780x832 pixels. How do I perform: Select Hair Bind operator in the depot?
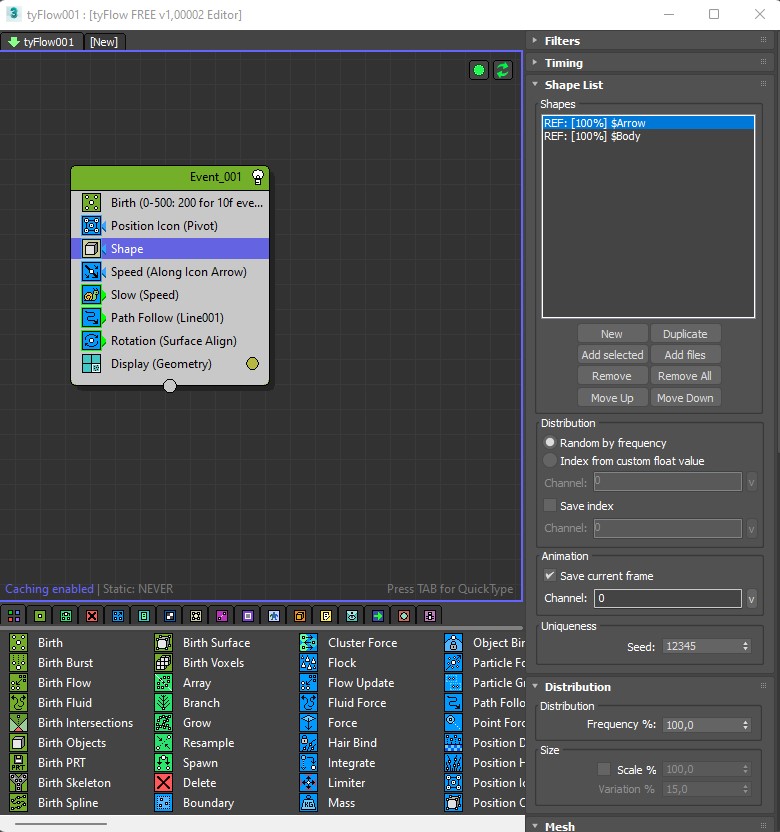339,743
